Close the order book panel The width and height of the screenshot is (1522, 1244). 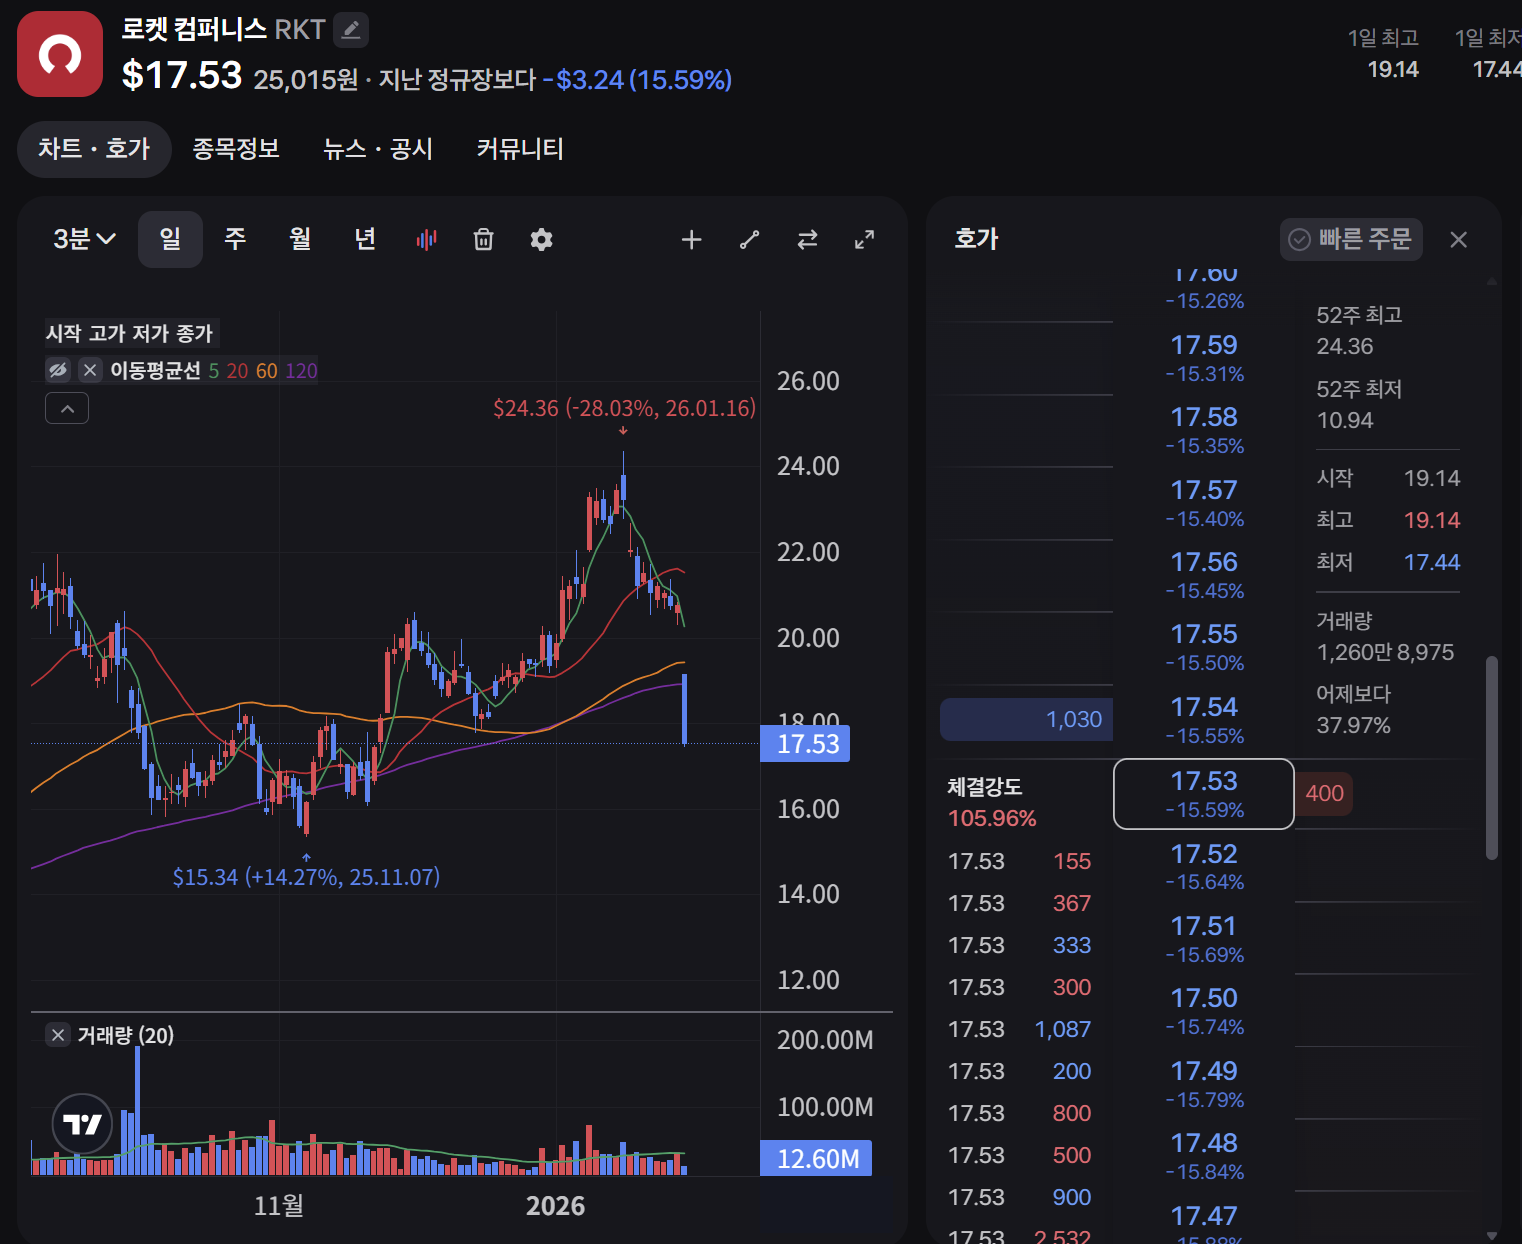1459,239
